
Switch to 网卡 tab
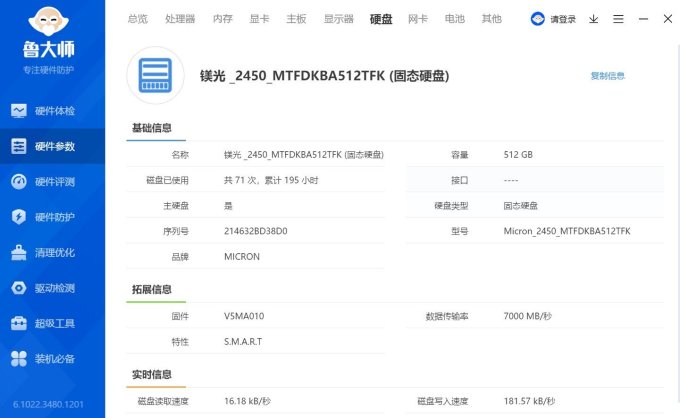[418, 19]
